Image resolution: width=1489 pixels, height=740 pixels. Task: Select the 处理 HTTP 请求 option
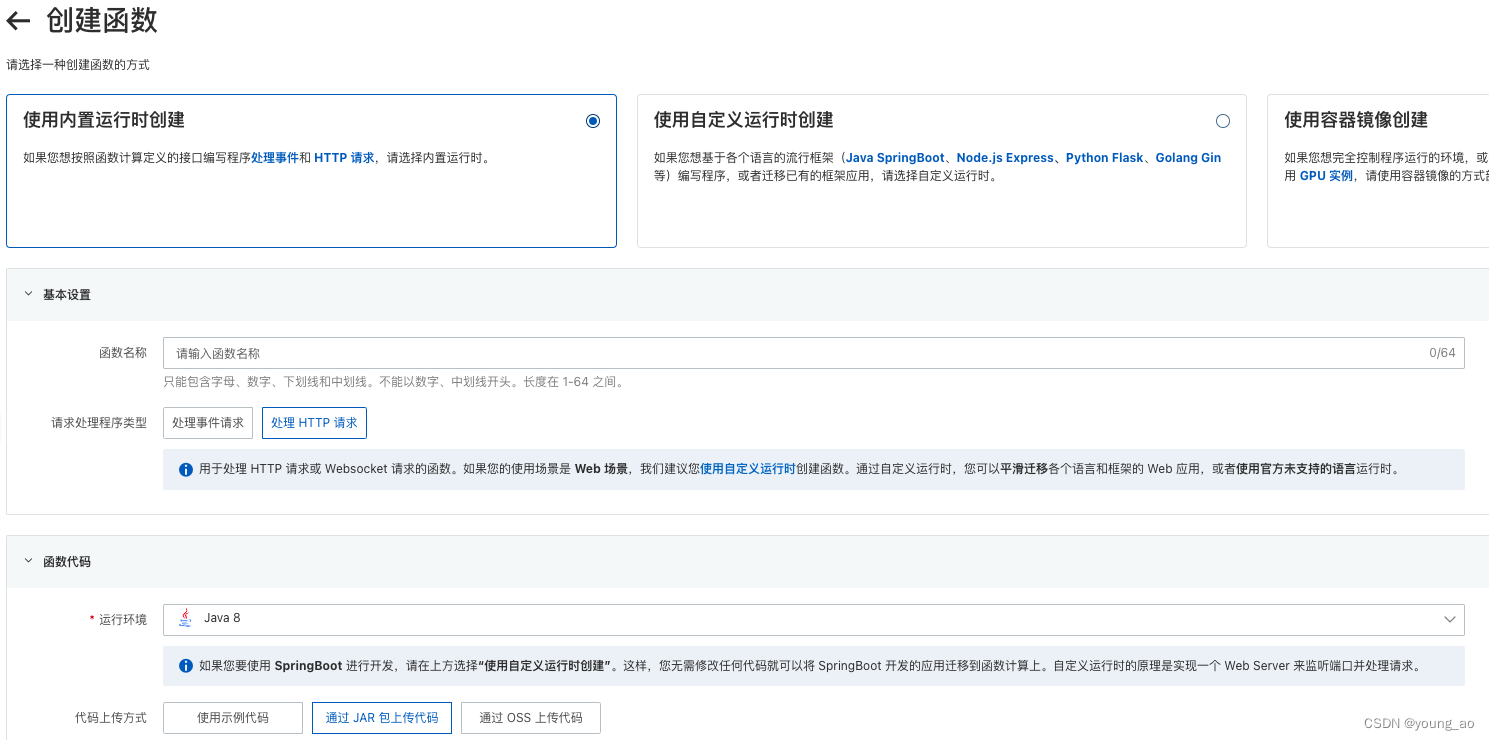coord(314,422)
